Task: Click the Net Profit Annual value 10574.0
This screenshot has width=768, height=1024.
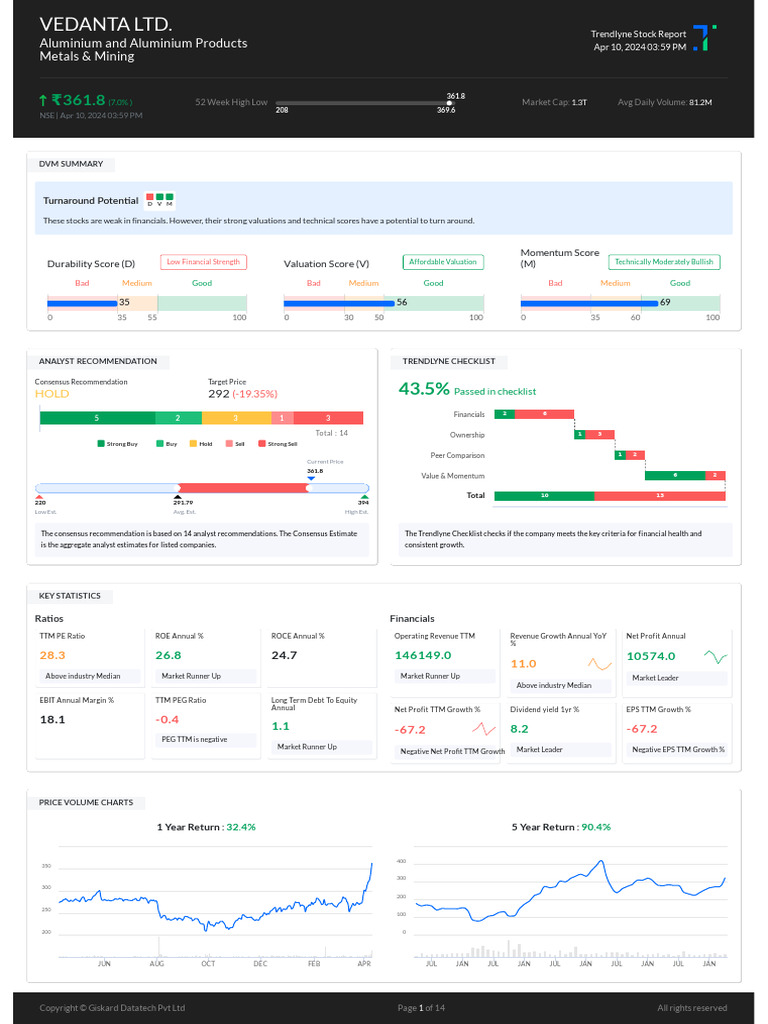Action: pos(651,656)
